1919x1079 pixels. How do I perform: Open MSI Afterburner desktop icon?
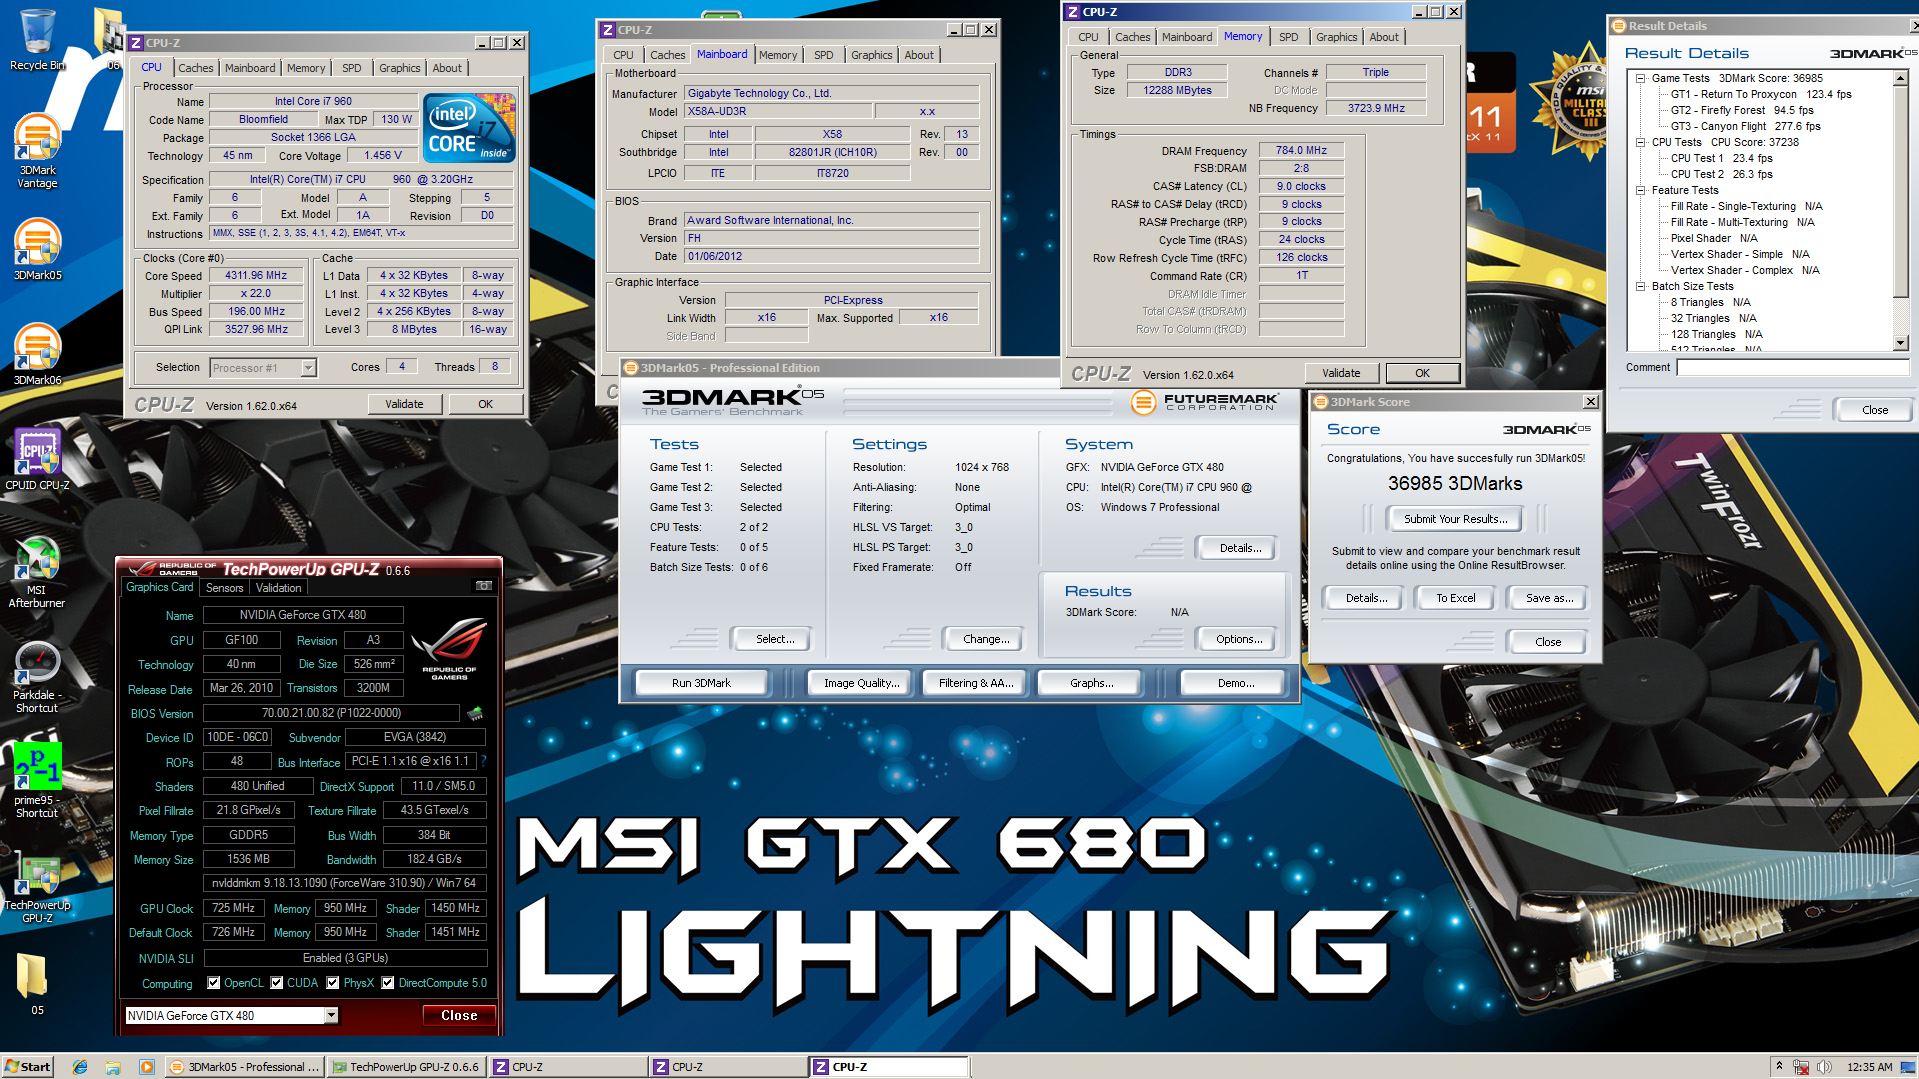pyautogui.click(x=37, y=572)
